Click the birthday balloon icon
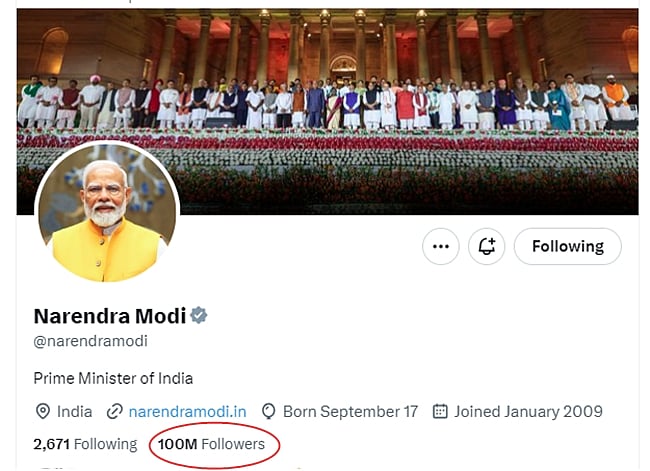The width and height of the screenshot is (650, 471). point(268,411)
